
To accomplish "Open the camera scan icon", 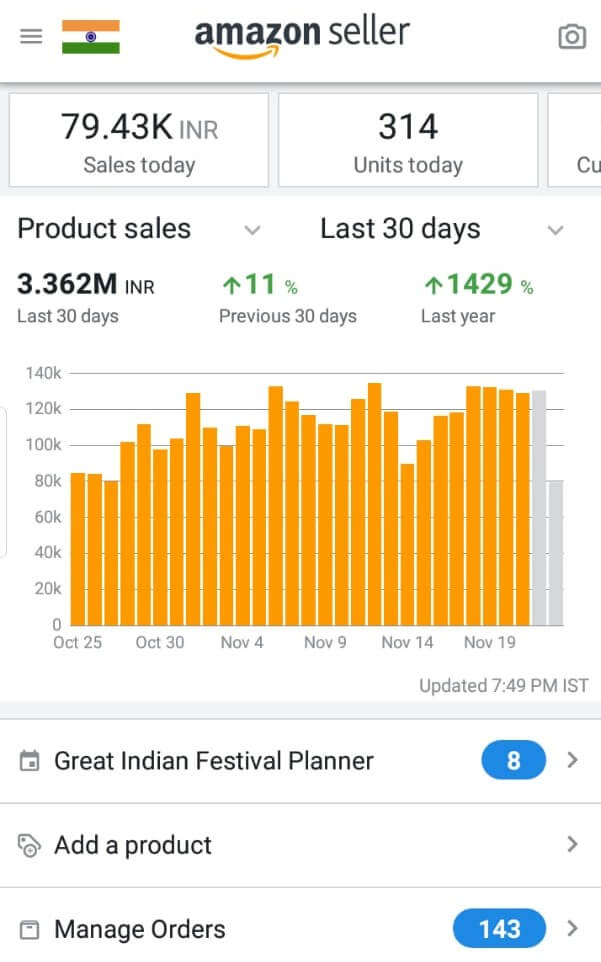I will [x=571, y=37].
